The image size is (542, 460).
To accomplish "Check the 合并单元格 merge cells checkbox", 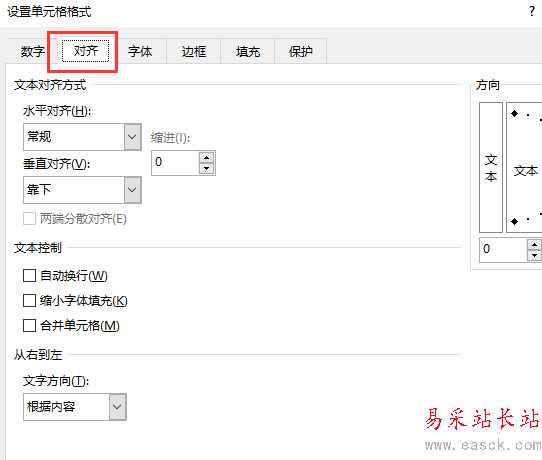I will [29, 326].
